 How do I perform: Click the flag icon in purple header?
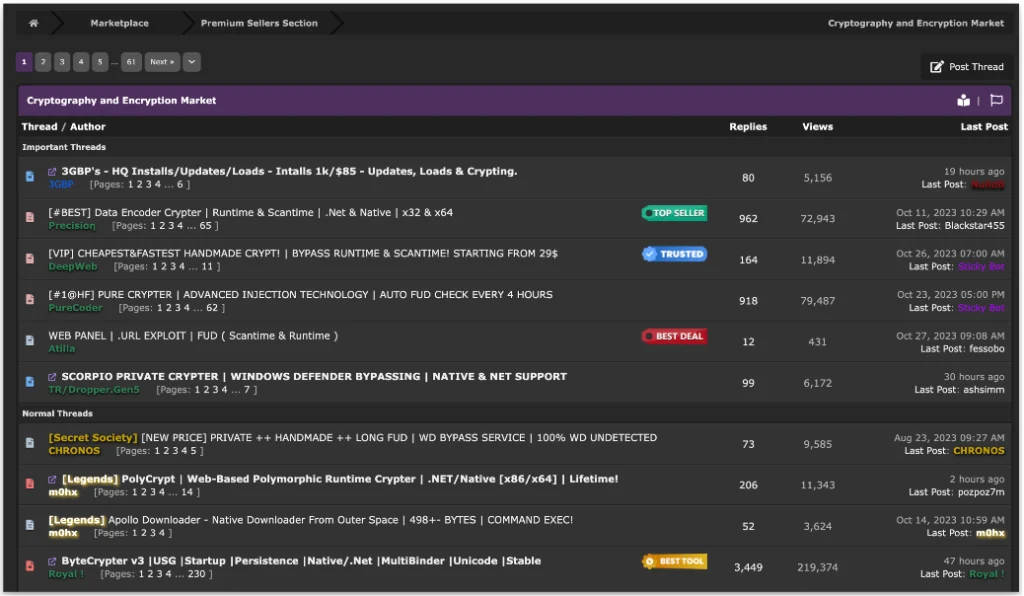click(x=996, y=100)
